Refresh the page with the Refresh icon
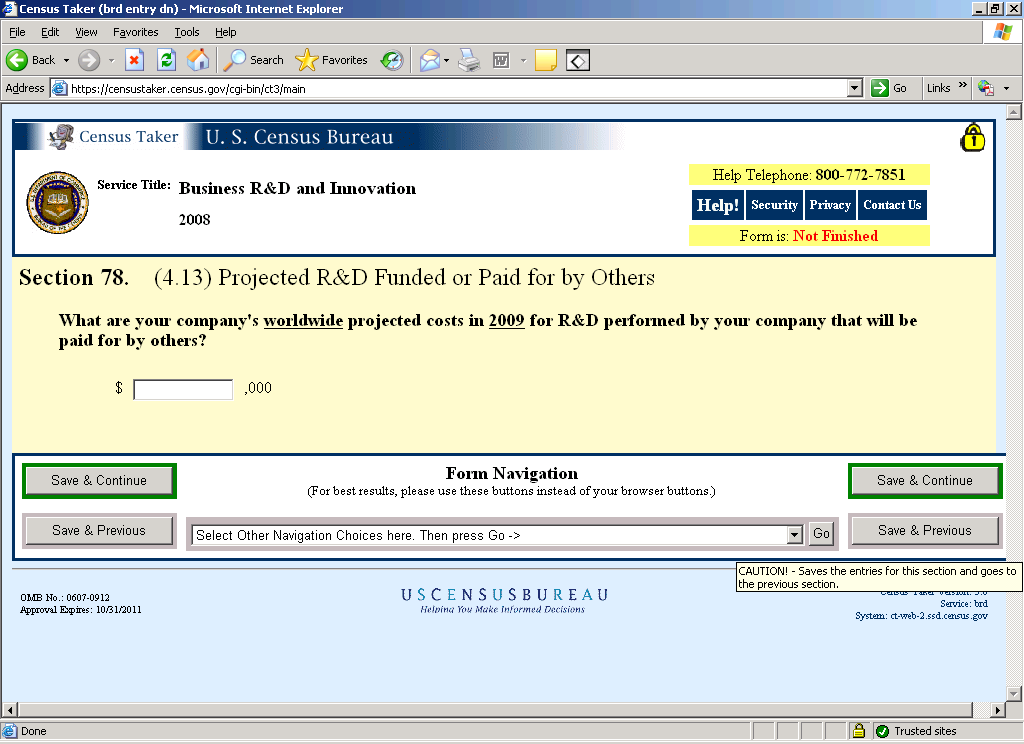Image resolution: width=1024 pixels, height=744 pixels. pyautogui.click(x=167, y=60)
